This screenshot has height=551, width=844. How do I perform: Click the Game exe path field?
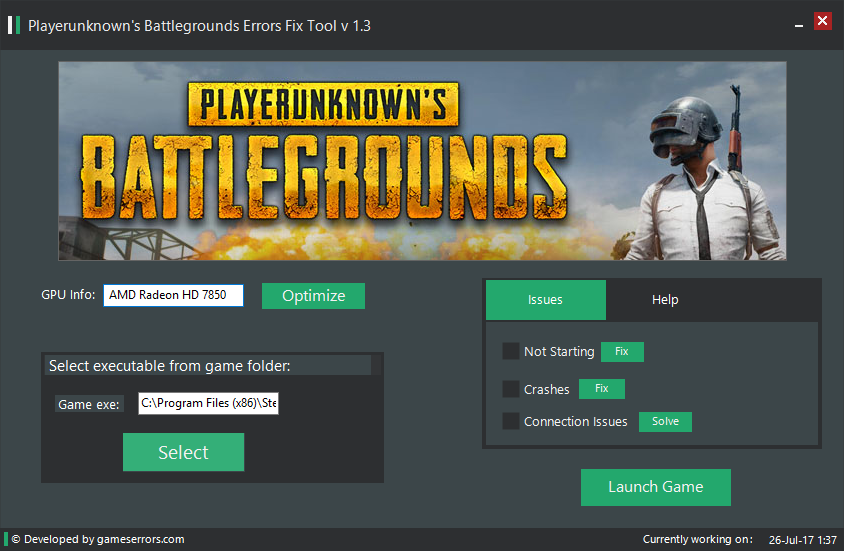pos(208,403)
